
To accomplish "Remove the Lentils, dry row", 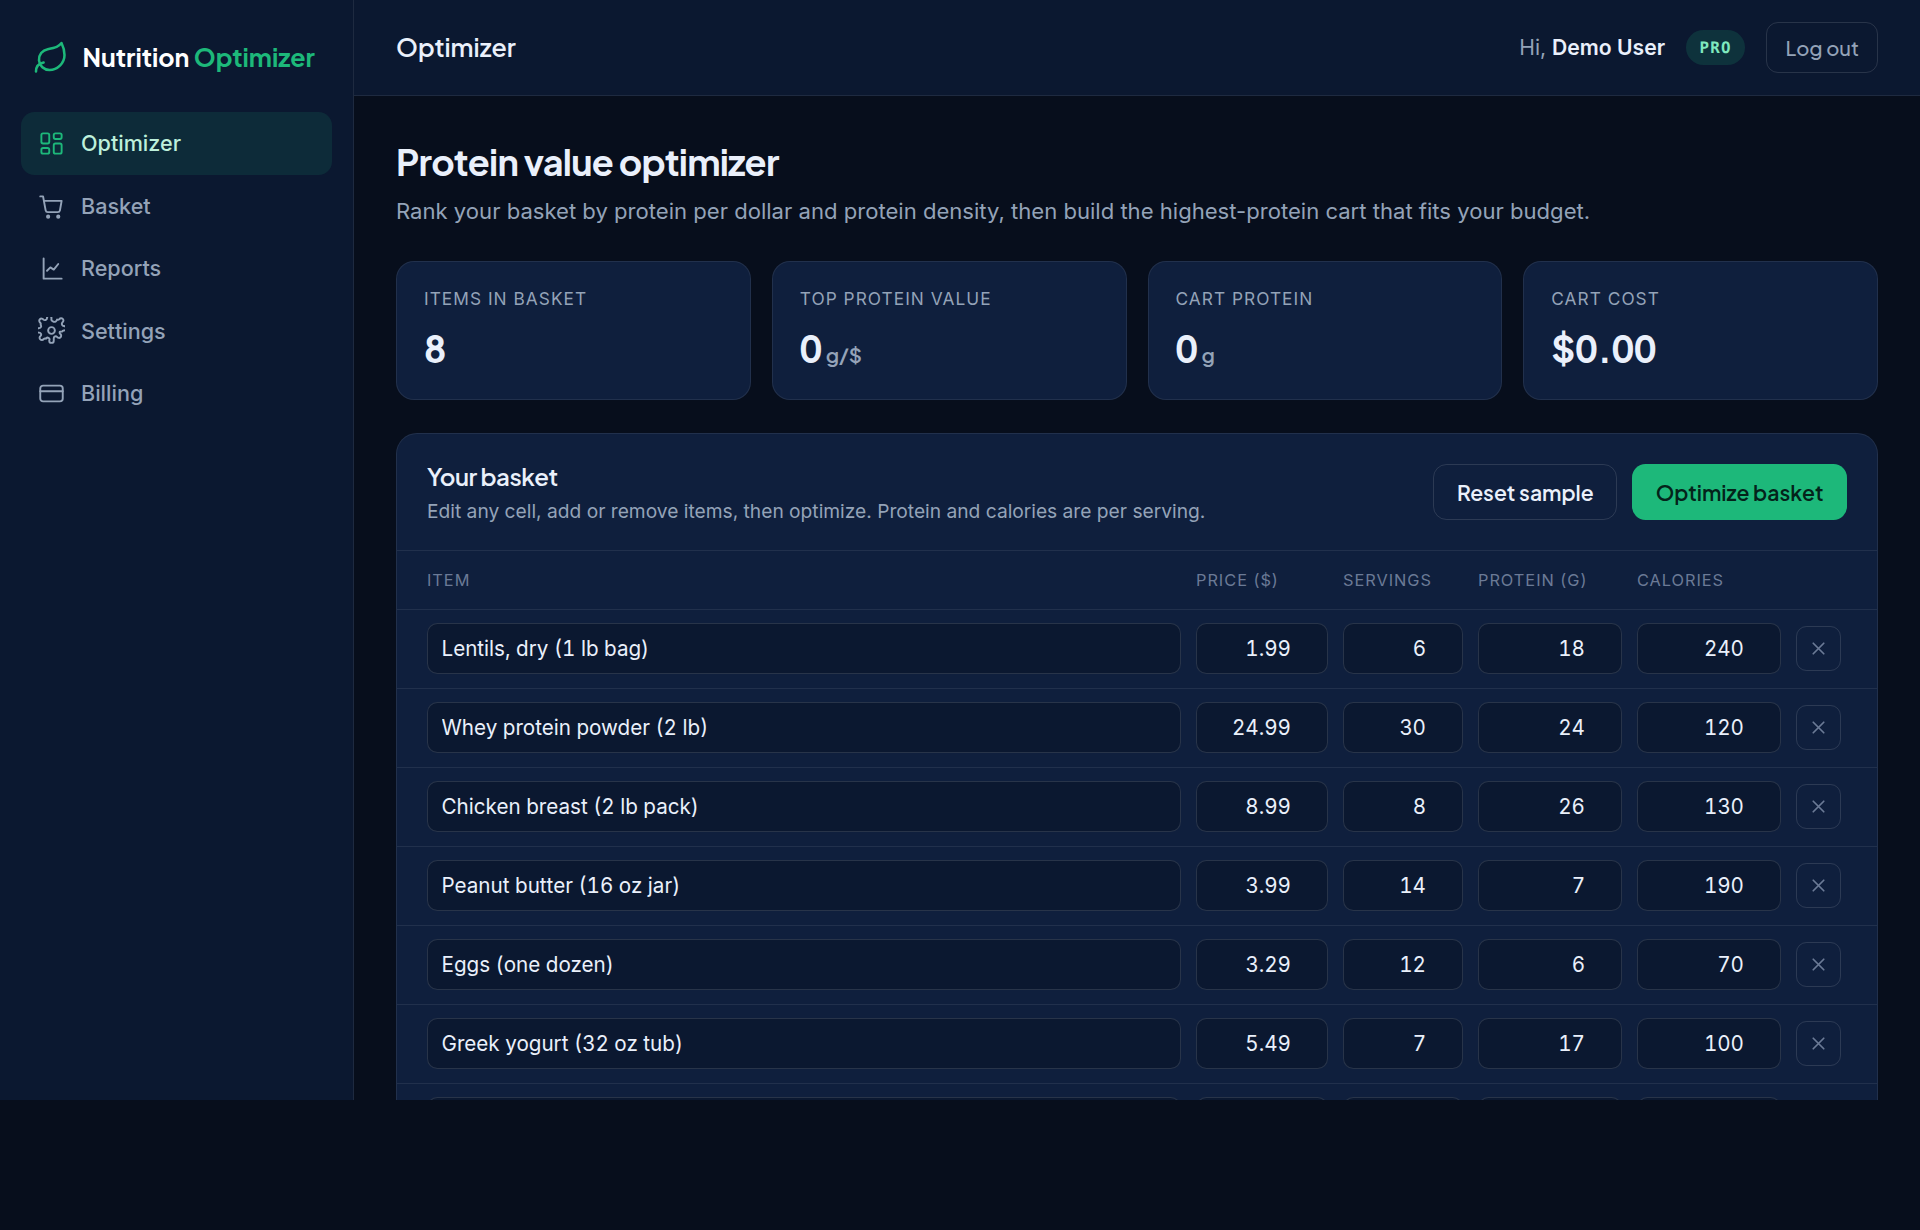I will pyautogui.click(x=1818, y=649).
